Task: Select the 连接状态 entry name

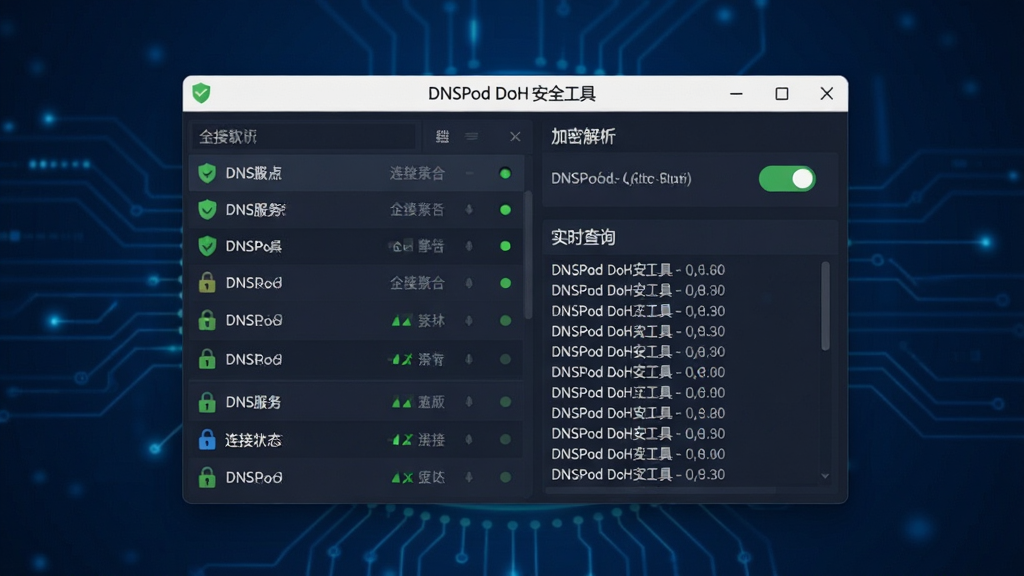Action: pos(253,440)
